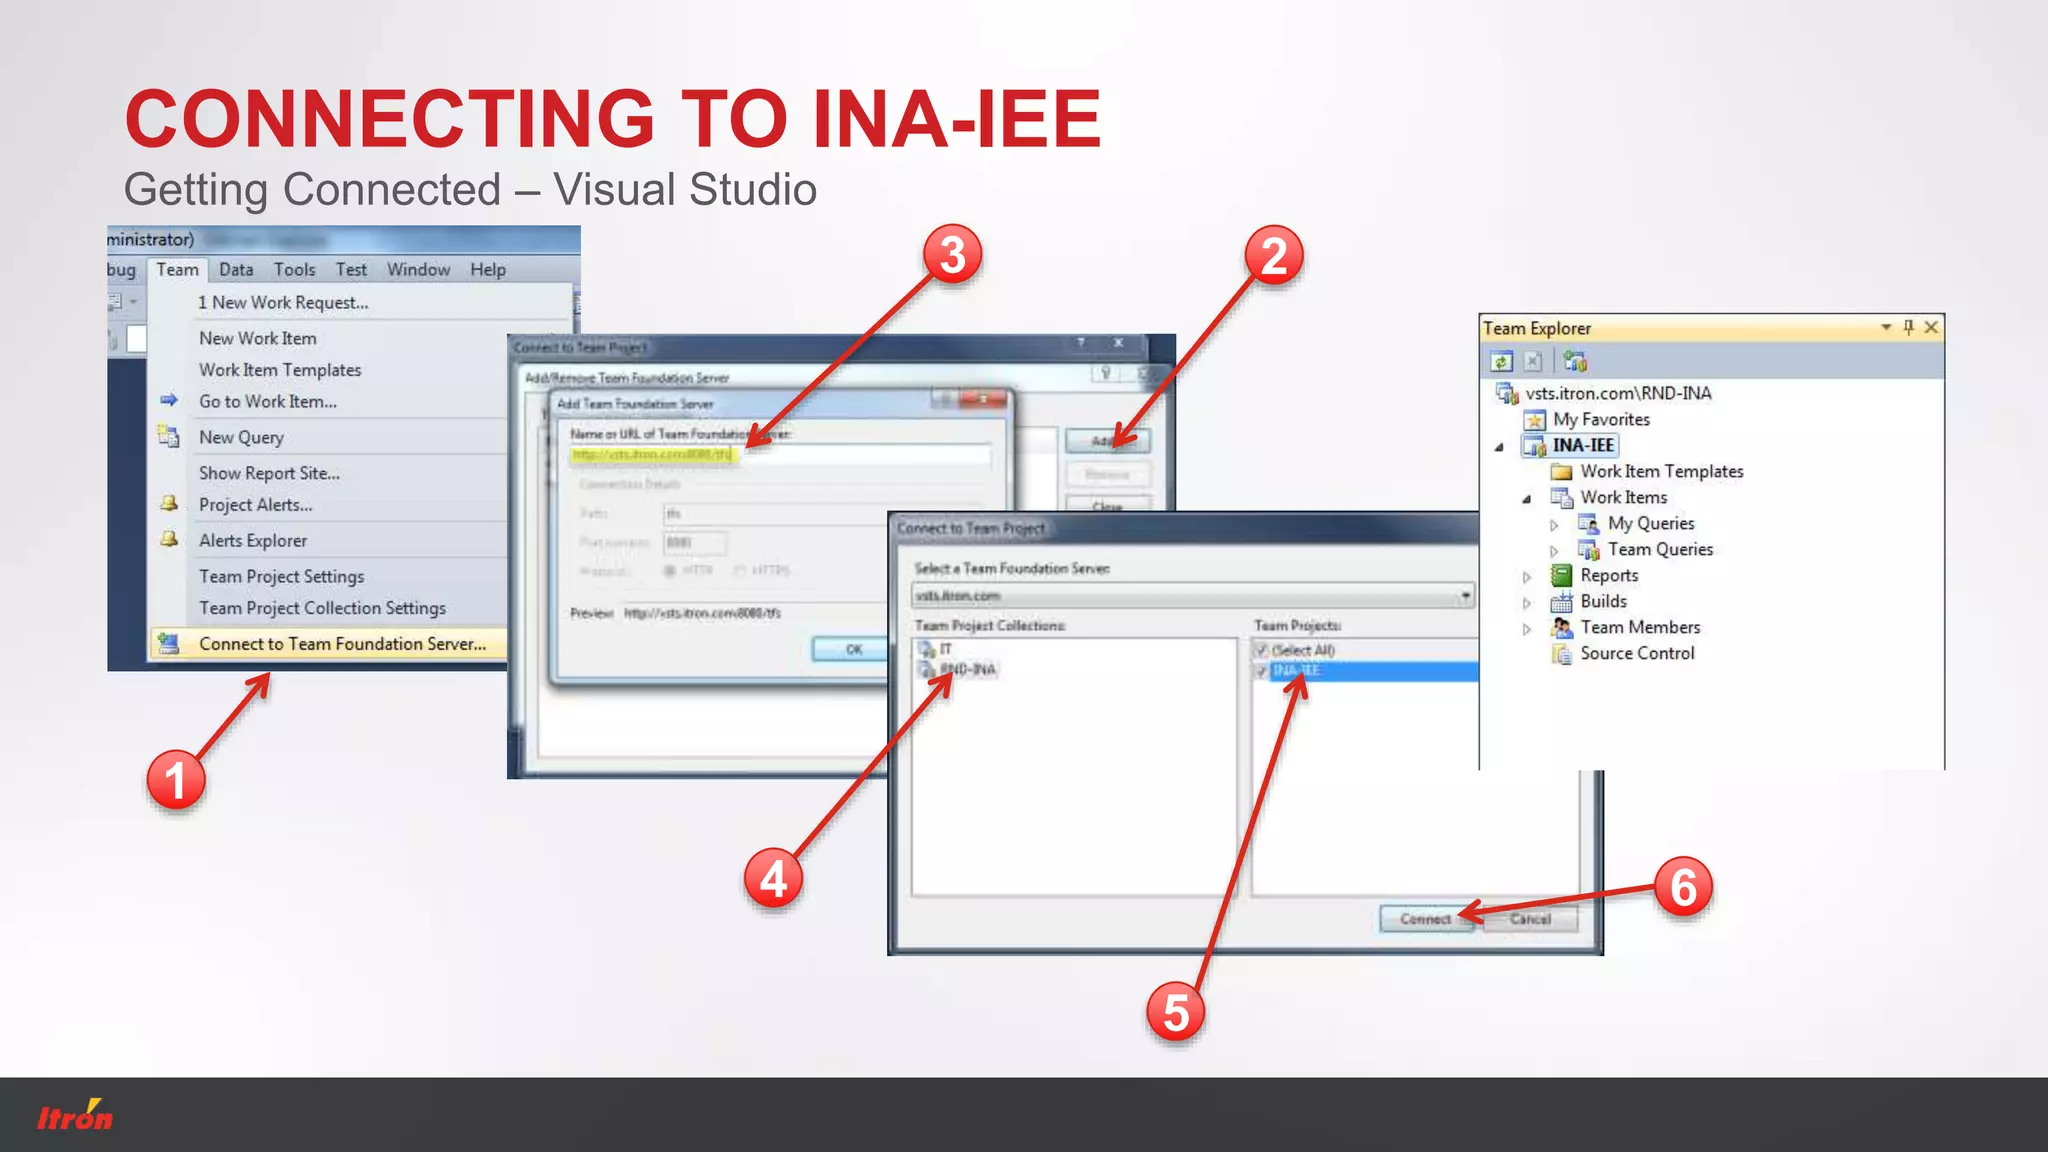Choose 1 New Work Request menu item
Image resolution: width=2048 pixels, height=1152 pixels.
[283, 302]
